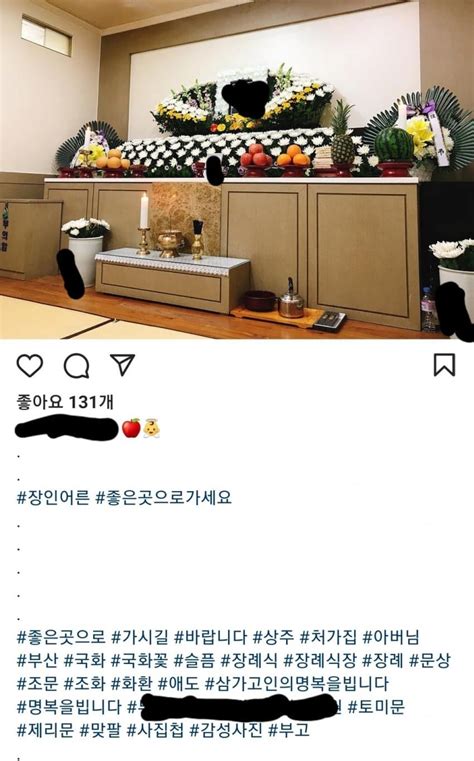Tap hashtag #부산

(38, 660)
